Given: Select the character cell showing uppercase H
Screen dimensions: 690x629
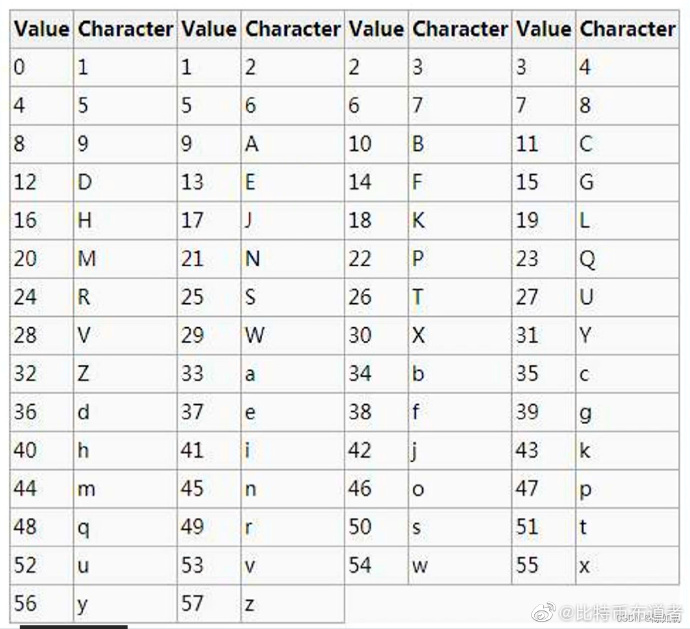Looking at the screenshot, I should point(125,221).
